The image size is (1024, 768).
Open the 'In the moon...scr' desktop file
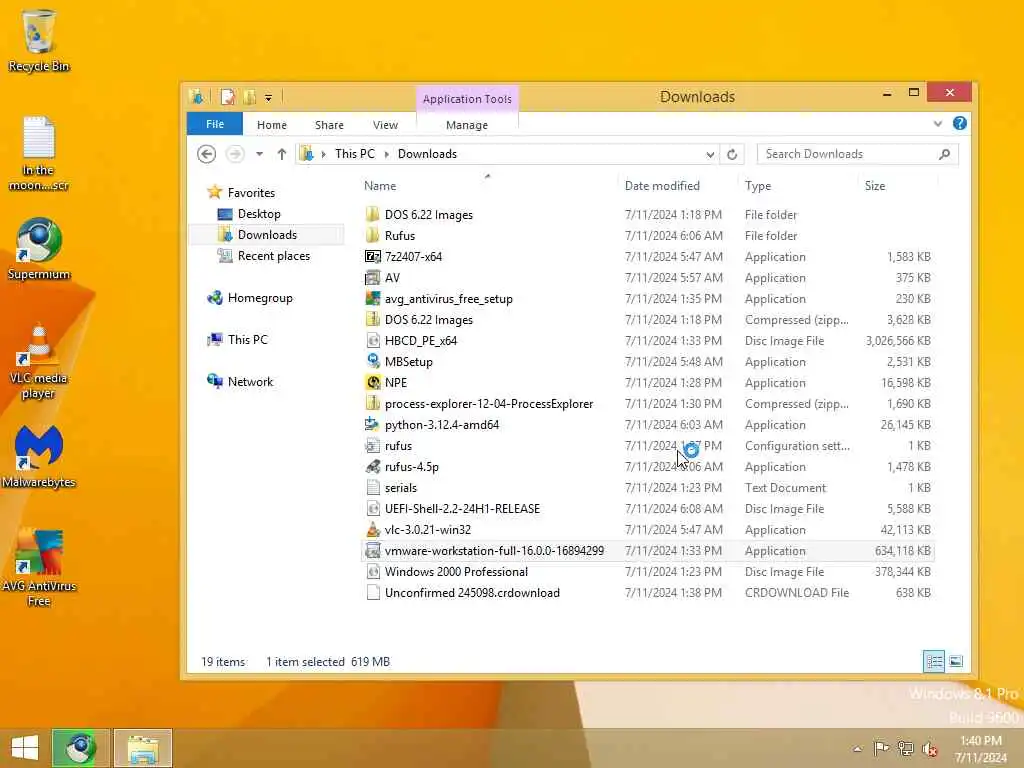click(x=39, y=153)
